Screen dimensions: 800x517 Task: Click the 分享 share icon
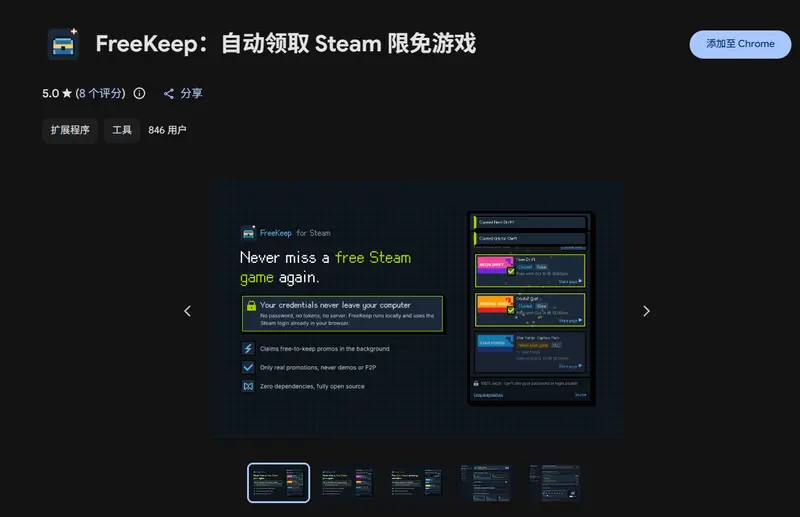[x=169, y=93]
